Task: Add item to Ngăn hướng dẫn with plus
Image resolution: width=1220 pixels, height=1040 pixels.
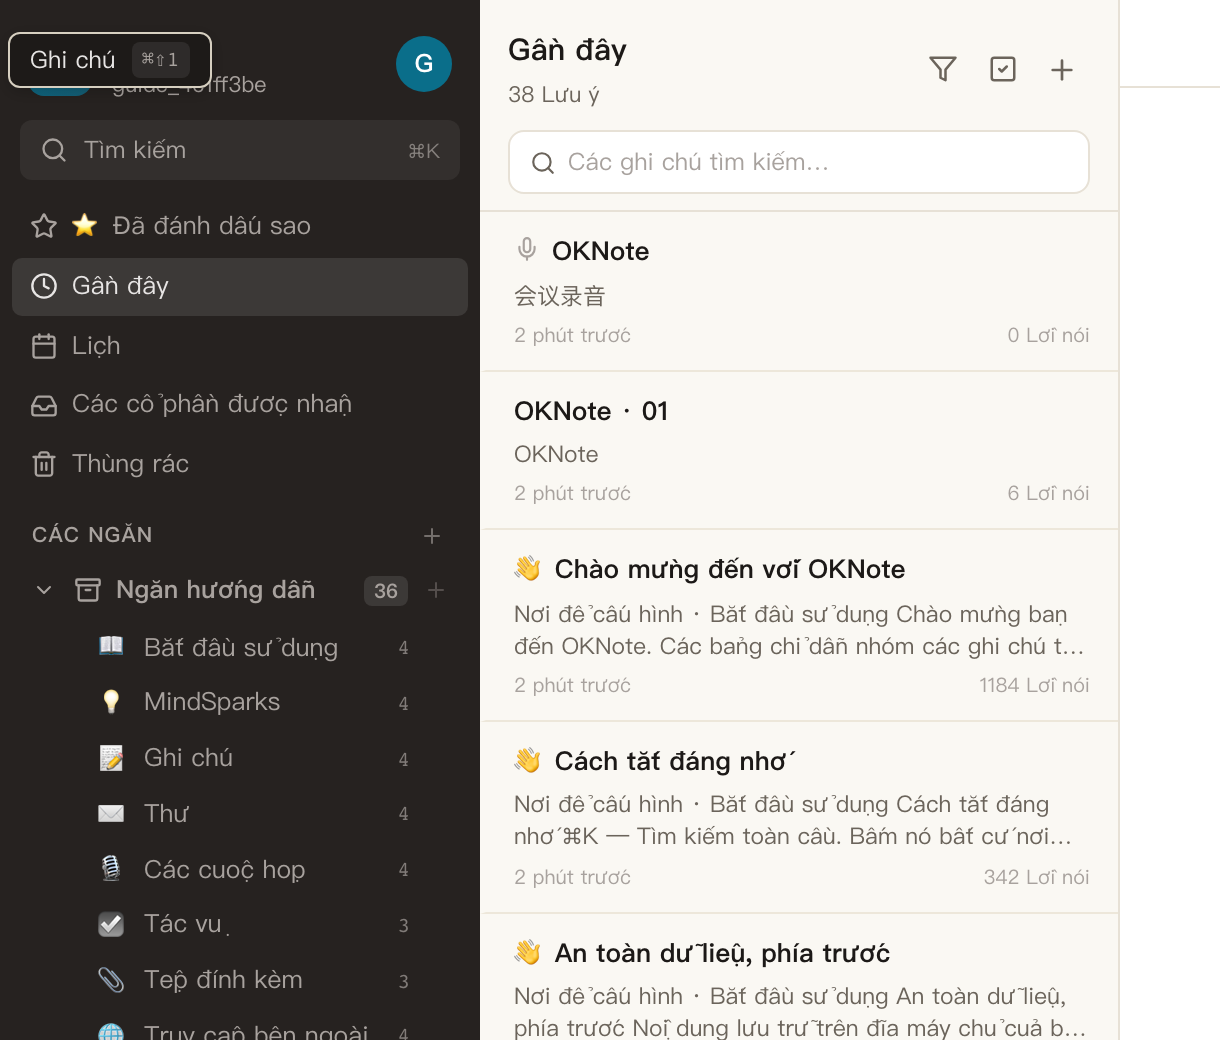Action: coord(436,590)
